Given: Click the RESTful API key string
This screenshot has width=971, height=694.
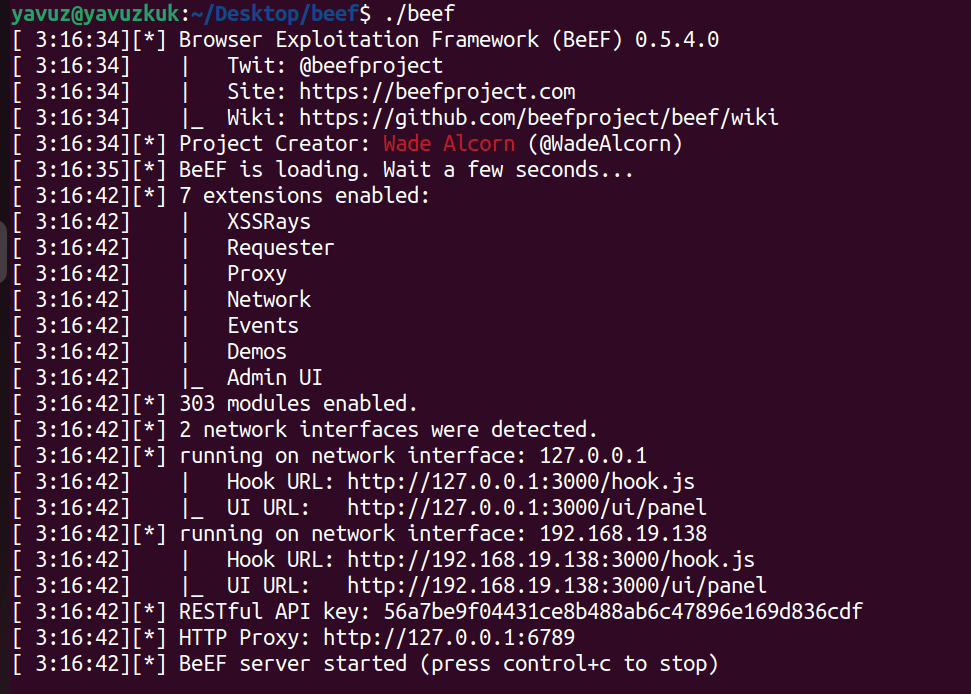Looking at the screenshot, I should pyautogui.click(x=623, y=612).
